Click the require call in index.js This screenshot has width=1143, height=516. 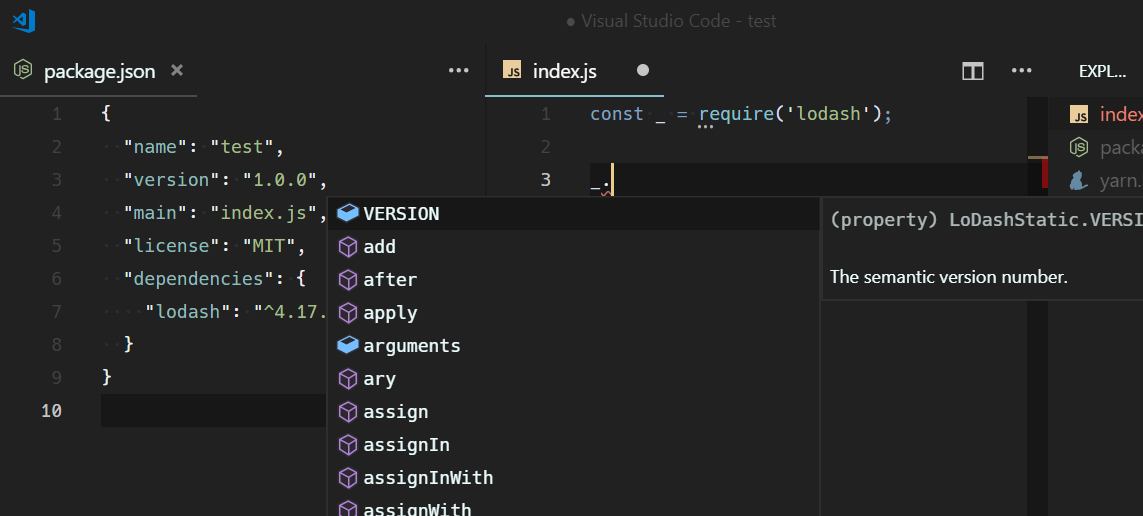[736, 114]
